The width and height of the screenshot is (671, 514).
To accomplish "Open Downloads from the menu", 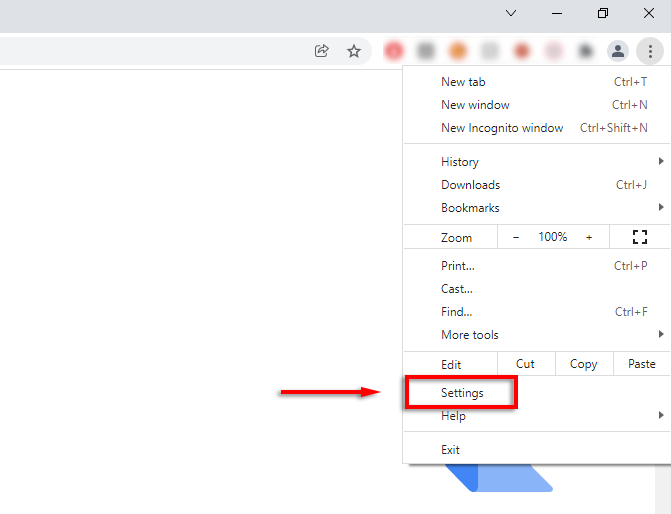I will [x=537, y=185].
